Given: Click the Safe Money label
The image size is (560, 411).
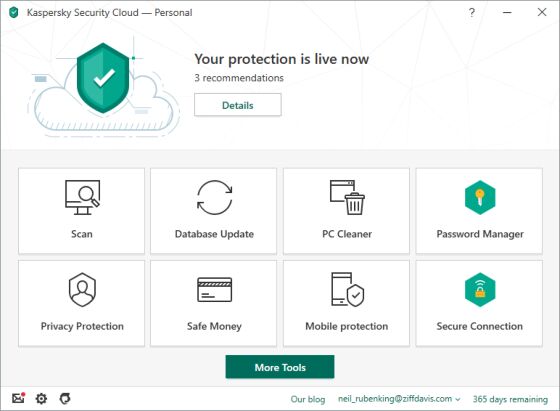Looking at the screenshot, I should coord(214,326).
